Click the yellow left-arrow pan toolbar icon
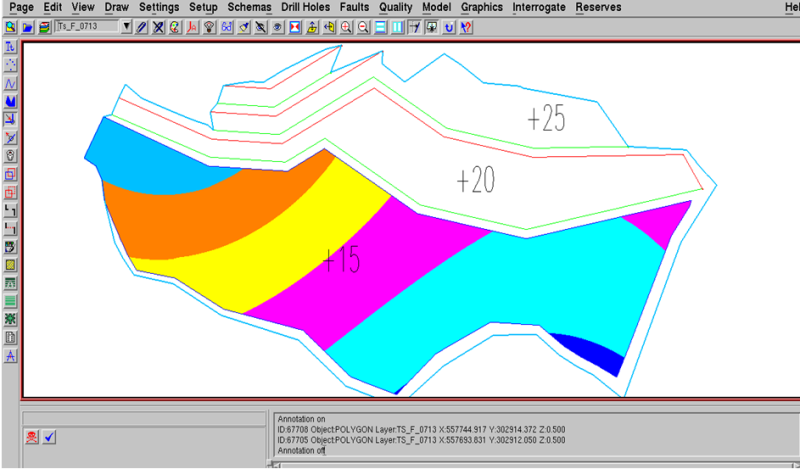The height and width of the screenshot is (469, 800). (x=329, y=27)
